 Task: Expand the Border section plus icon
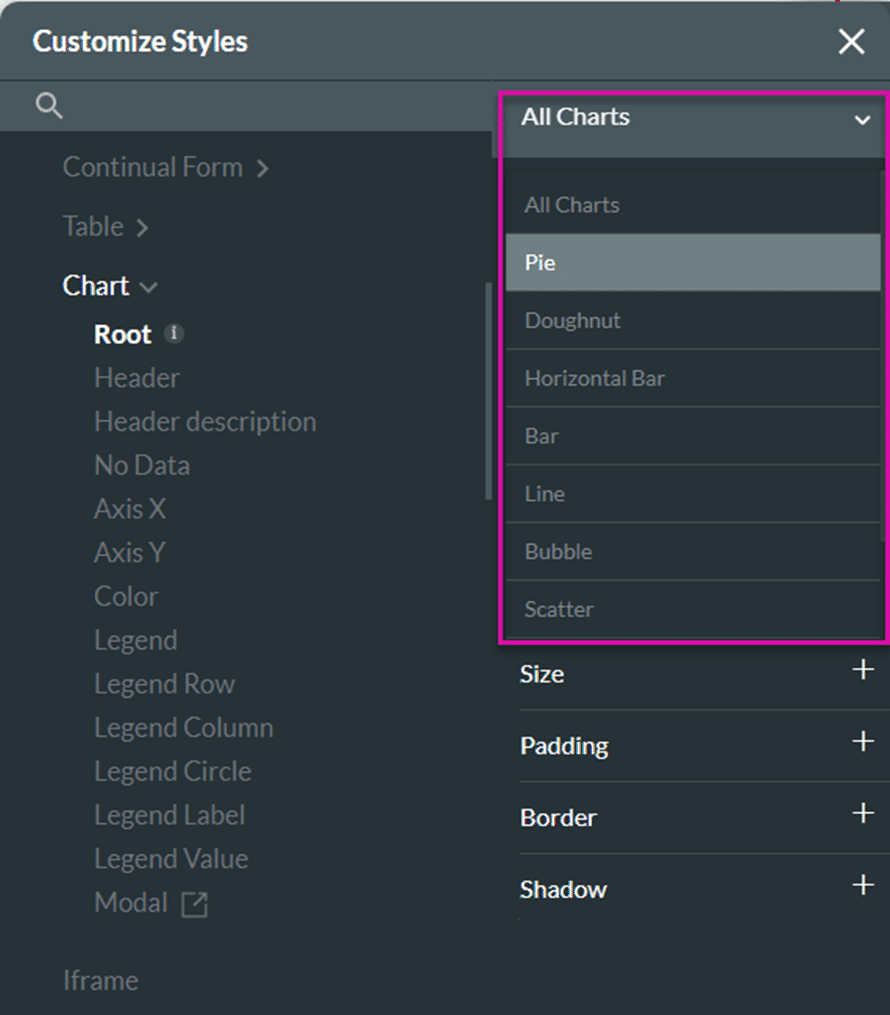tap(862, 814)
